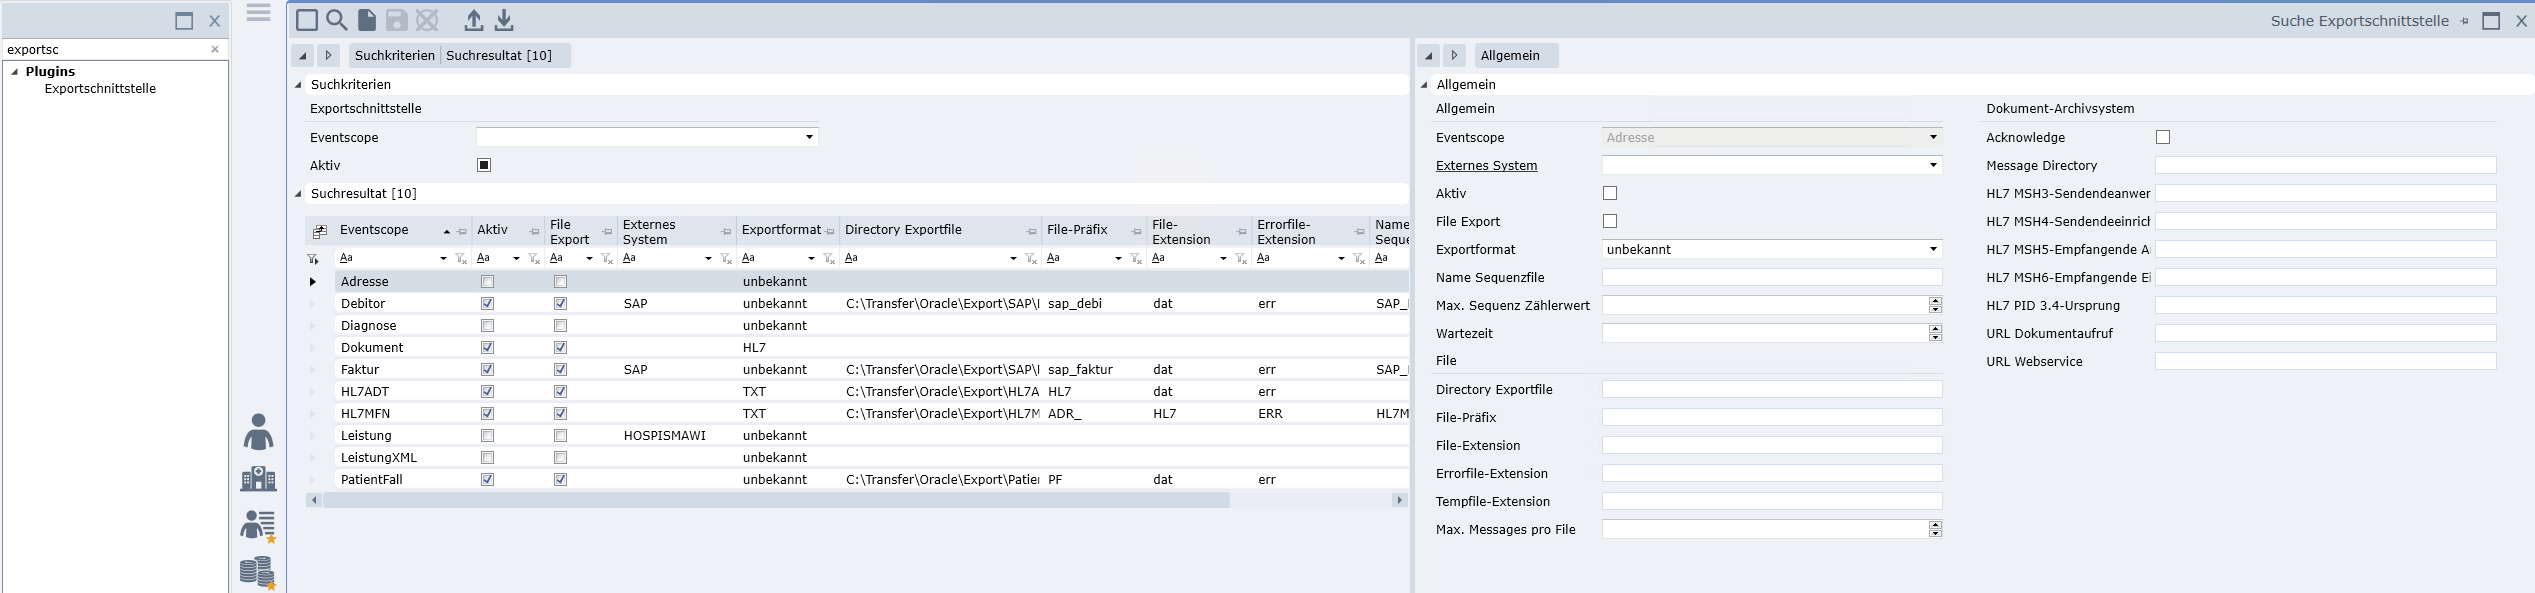
Task: Open the hospital building sidebar icon
Action: (258, 478)
